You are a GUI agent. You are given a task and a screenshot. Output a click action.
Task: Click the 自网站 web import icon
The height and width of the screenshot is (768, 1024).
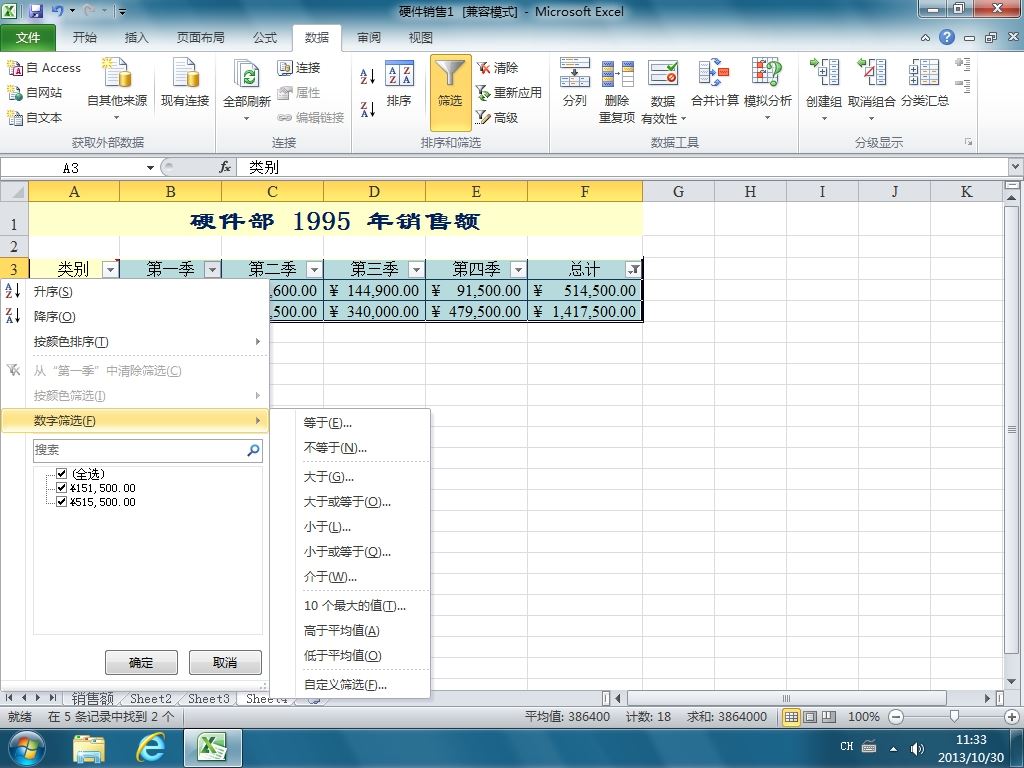pyautogui.click(x=14, y=93)
